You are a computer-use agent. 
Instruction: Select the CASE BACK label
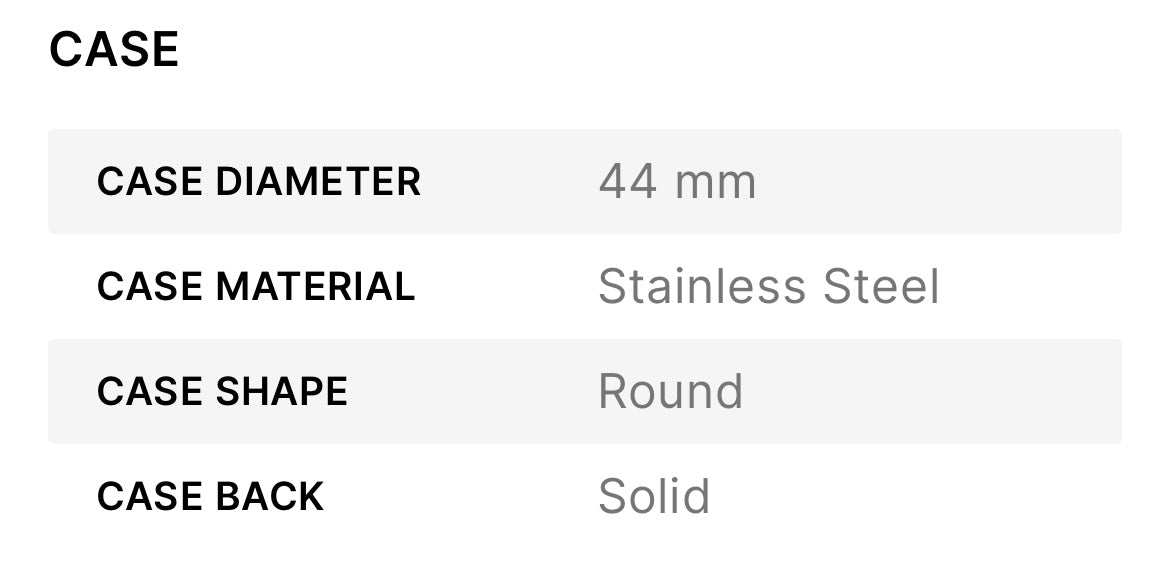(210, 497)
